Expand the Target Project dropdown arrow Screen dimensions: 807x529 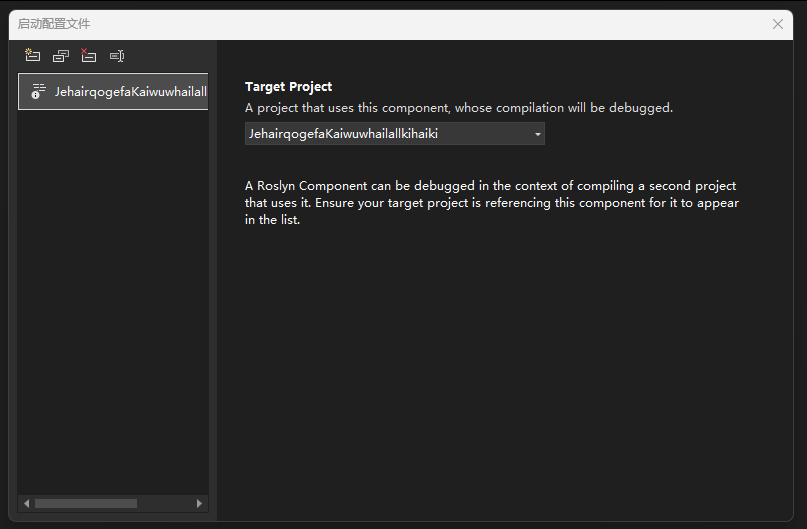point(537,134)
